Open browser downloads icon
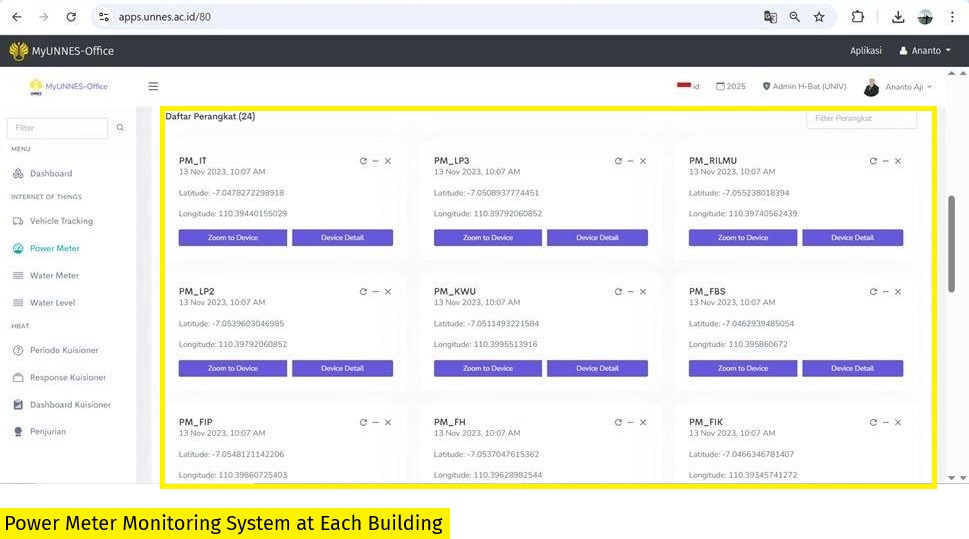The width and height of the screenshot is (969, 539). pos(898,17)
